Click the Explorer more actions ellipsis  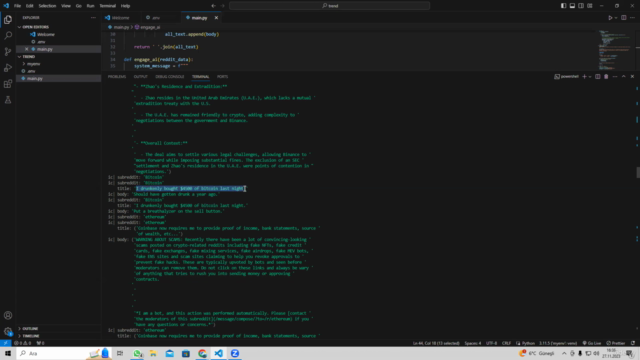click(x=93, y=18)
